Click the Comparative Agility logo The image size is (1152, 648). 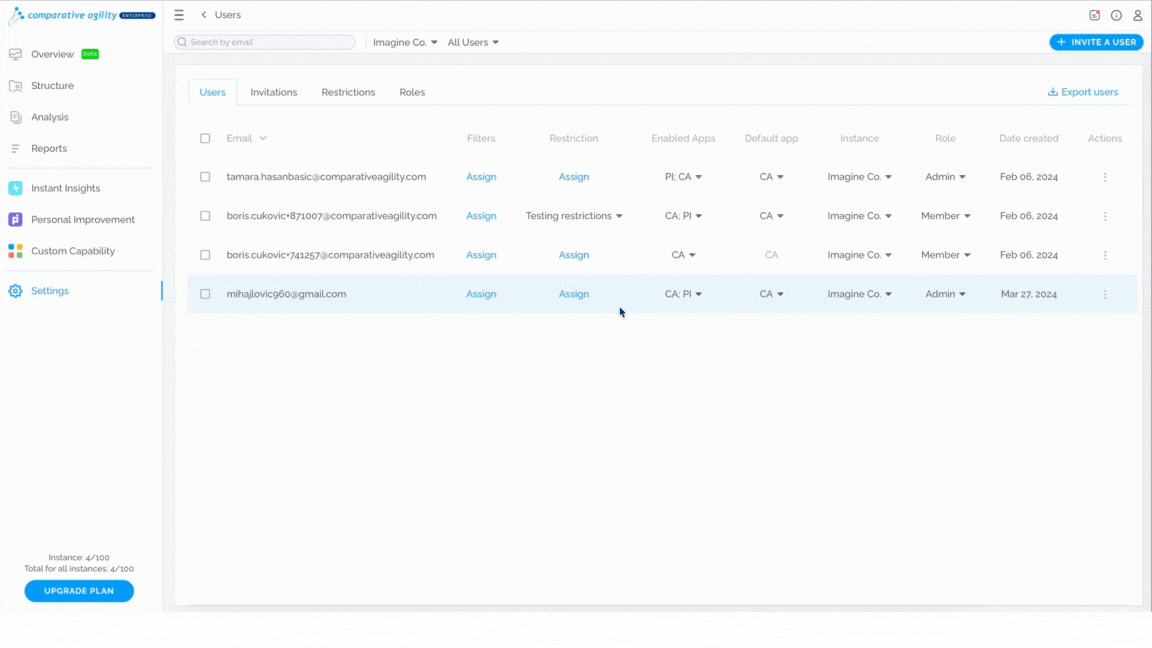pos(81,15)
